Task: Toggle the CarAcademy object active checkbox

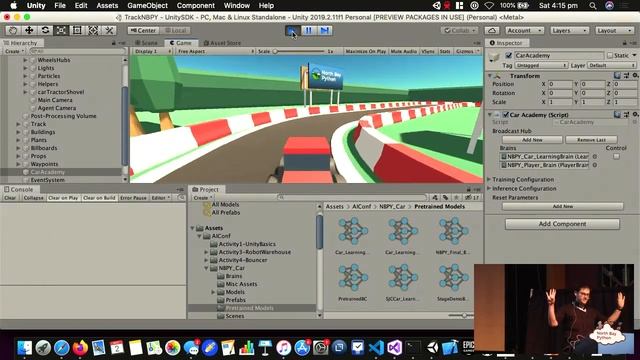Action: (509, 55)
